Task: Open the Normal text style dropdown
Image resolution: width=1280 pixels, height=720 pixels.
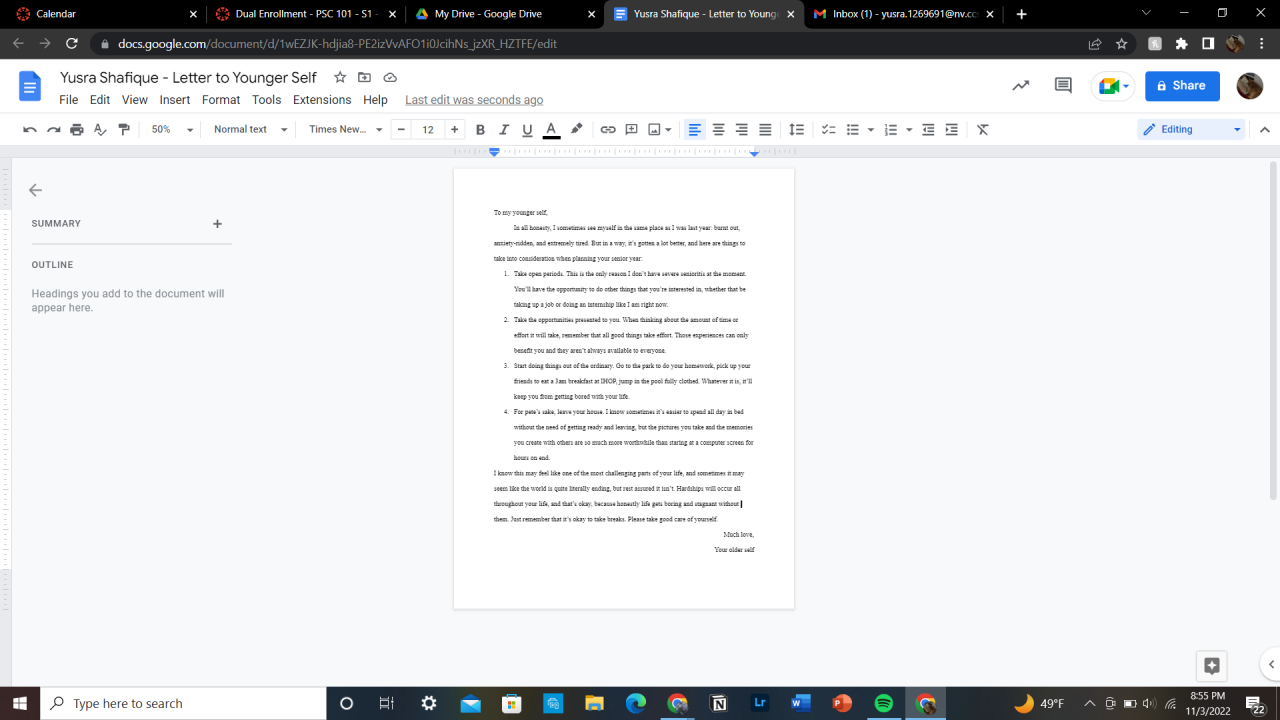Action: click(x=250, y=129)
